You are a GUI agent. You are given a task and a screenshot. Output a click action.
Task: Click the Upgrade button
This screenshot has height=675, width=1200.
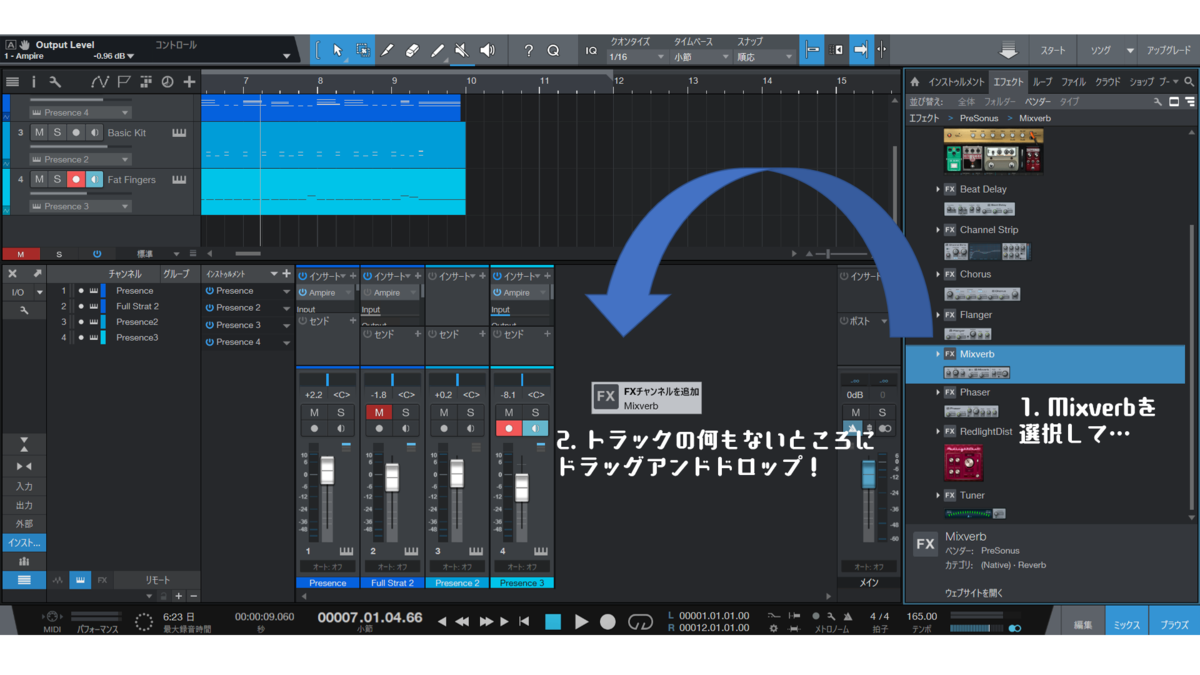tap(1168, 50)
